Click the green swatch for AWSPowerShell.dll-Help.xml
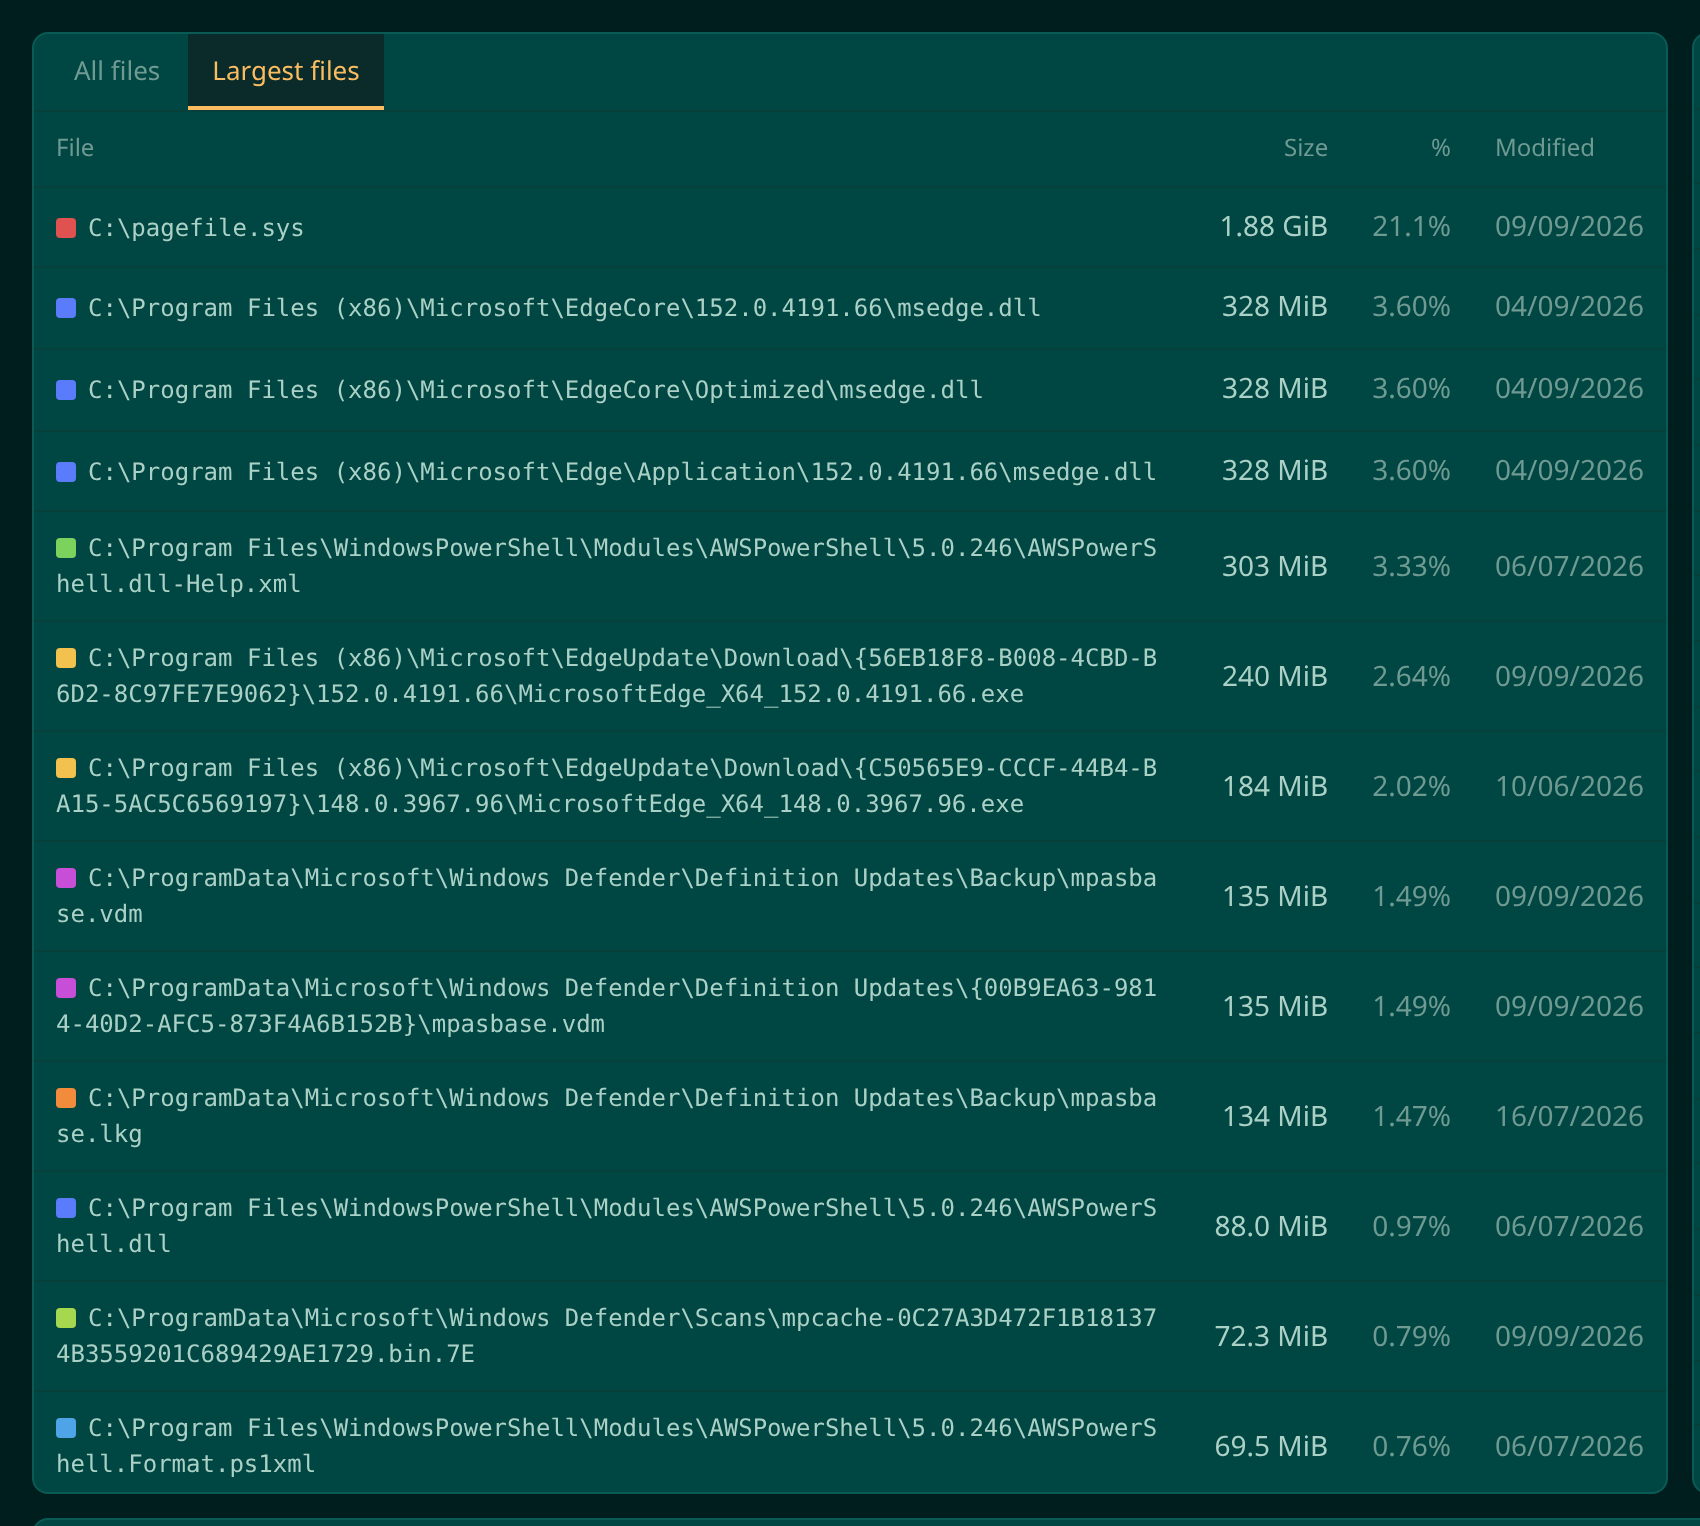The height and width of the screenshot is (1526, 1700). pos(66,548)
